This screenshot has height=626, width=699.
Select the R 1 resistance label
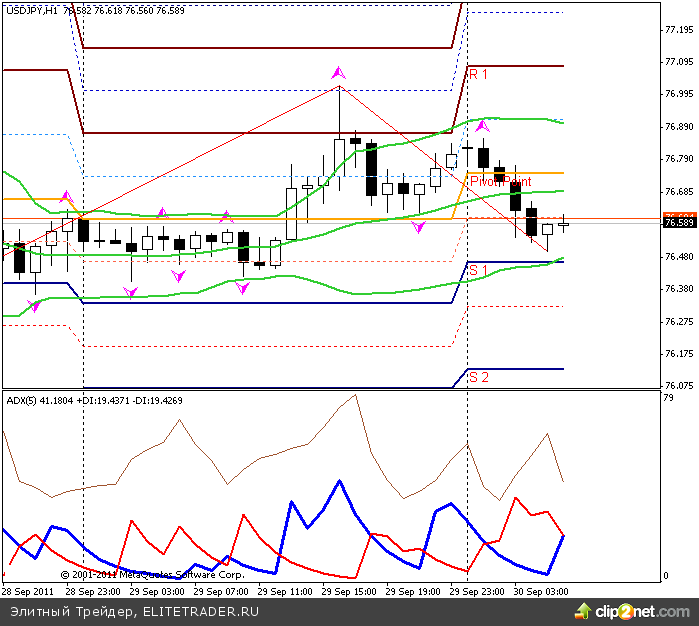coord(478,74)
